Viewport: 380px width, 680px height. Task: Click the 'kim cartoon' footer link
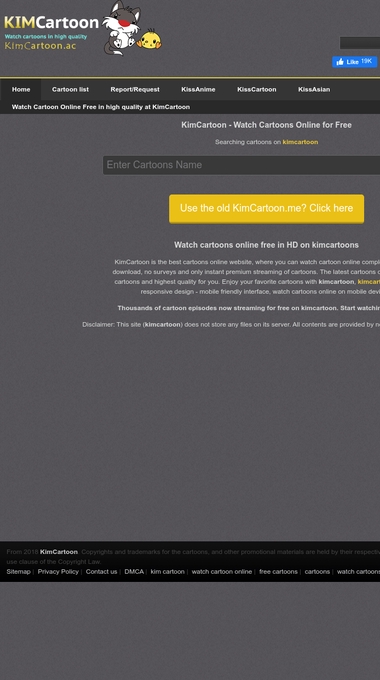pyautogui.click(x=167, y=572)
